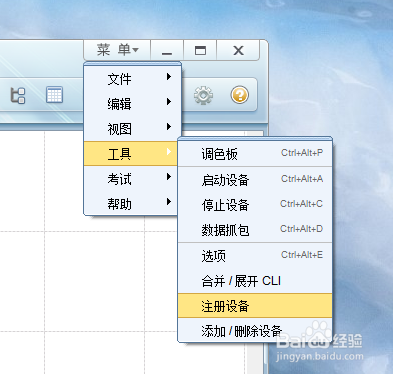Open 选项 from the tools submenu

255,256
